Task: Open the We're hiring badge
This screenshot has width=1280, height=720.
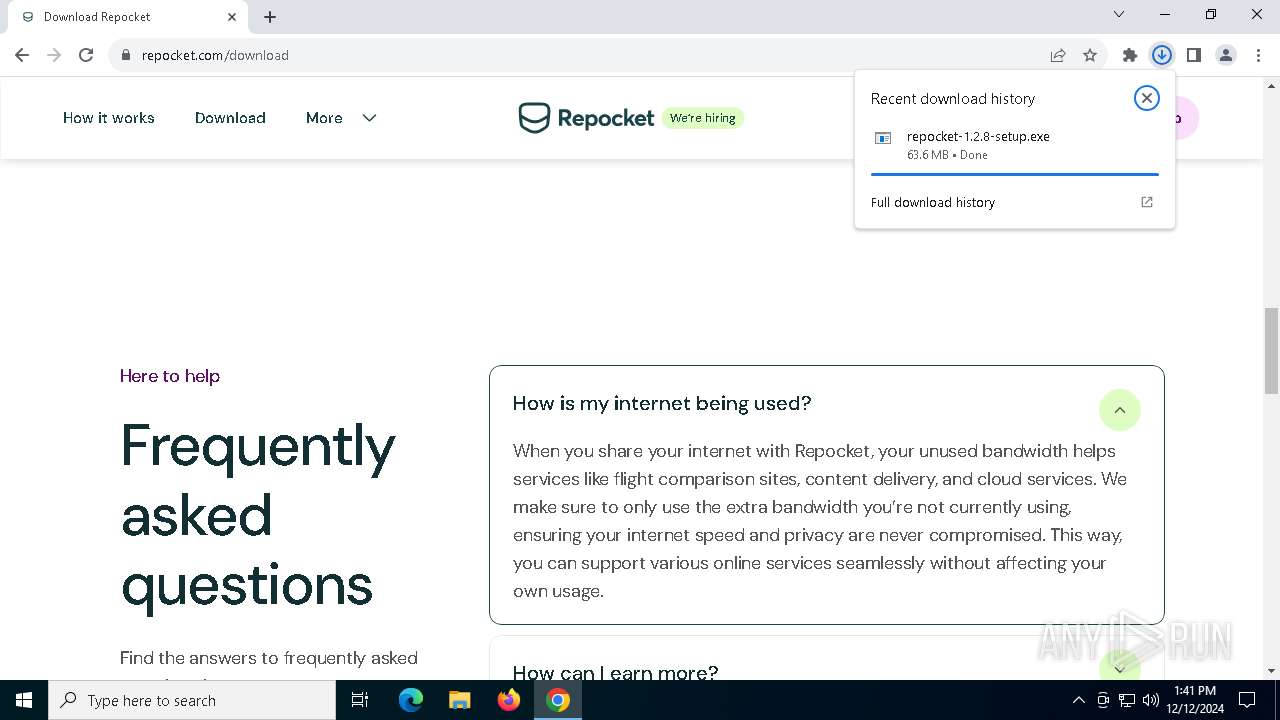Action: coord(703,118)
